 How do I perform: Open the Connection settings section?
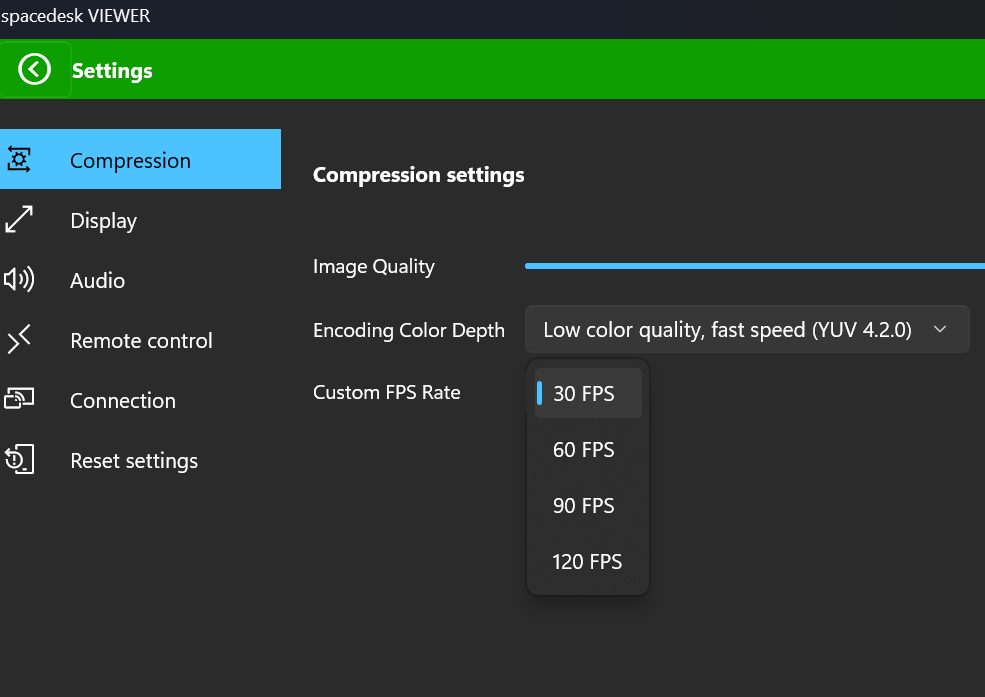[122, 401]
